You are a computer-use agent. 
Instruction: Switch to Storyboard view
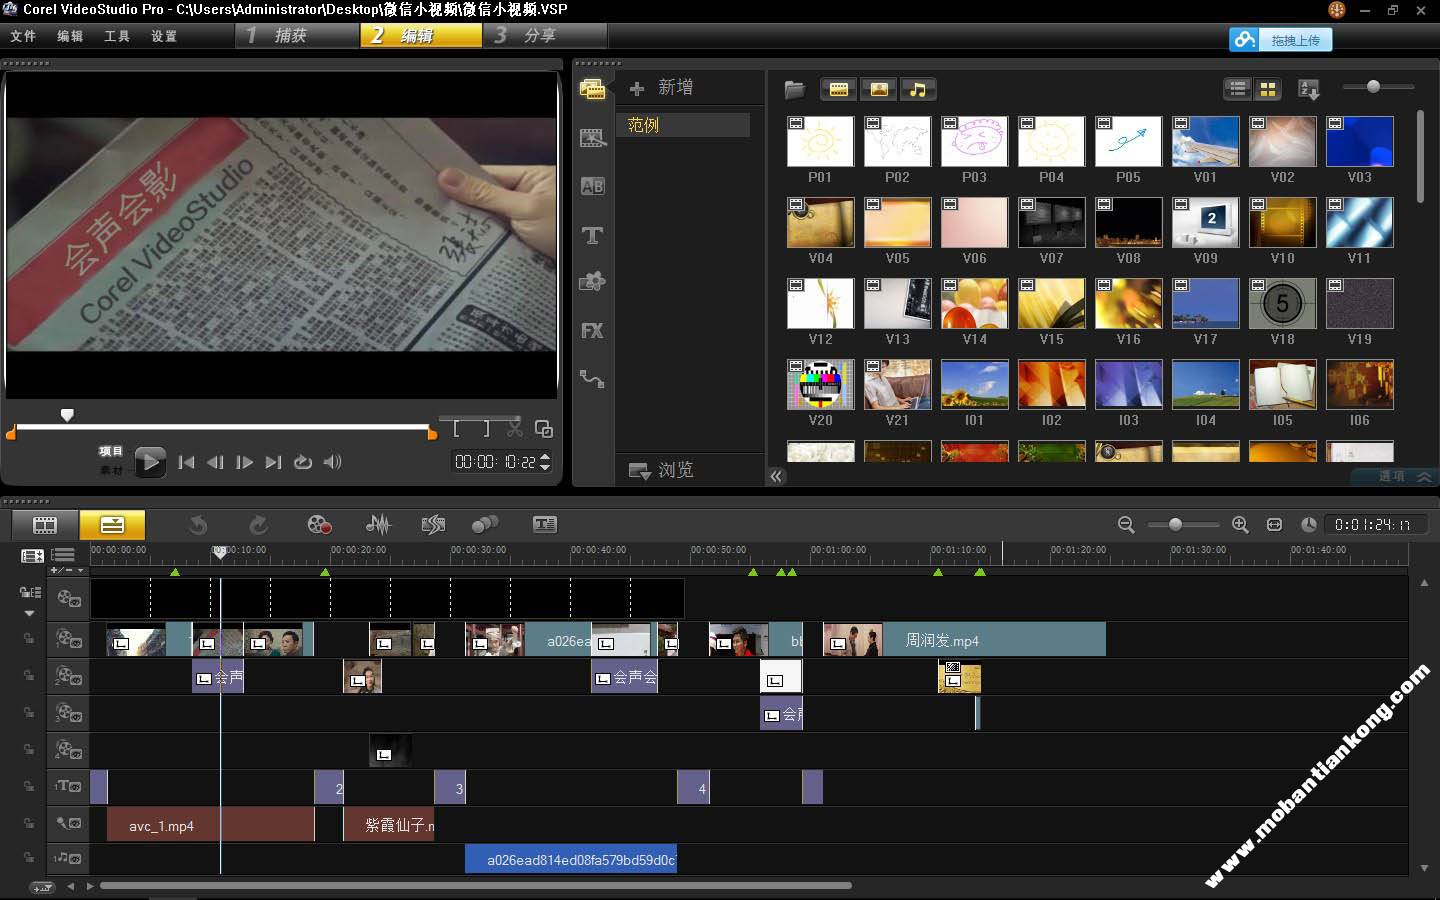tap(45, 524)
